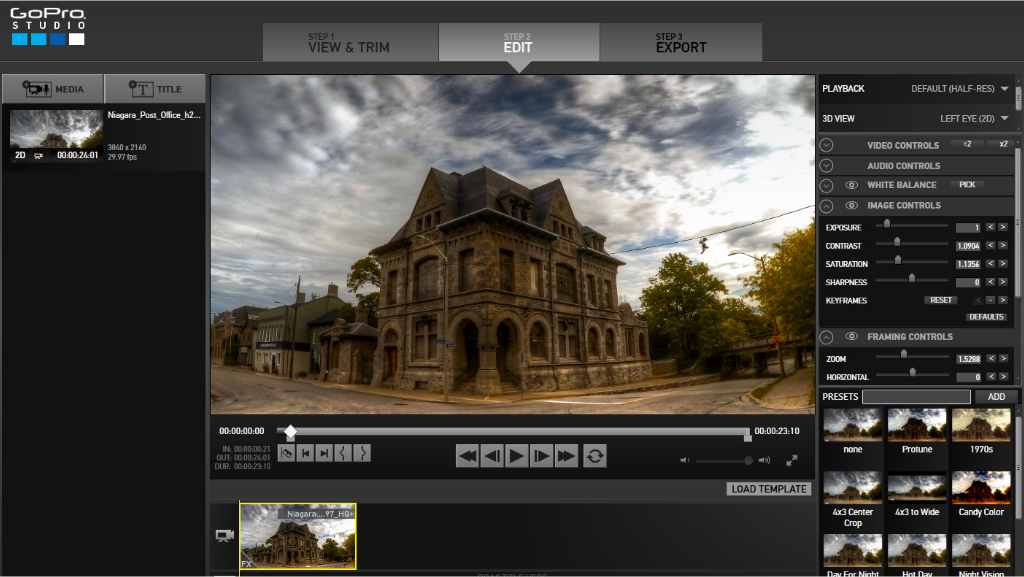
Task: Click the rewind button
Action: click(x=467, y=456)
